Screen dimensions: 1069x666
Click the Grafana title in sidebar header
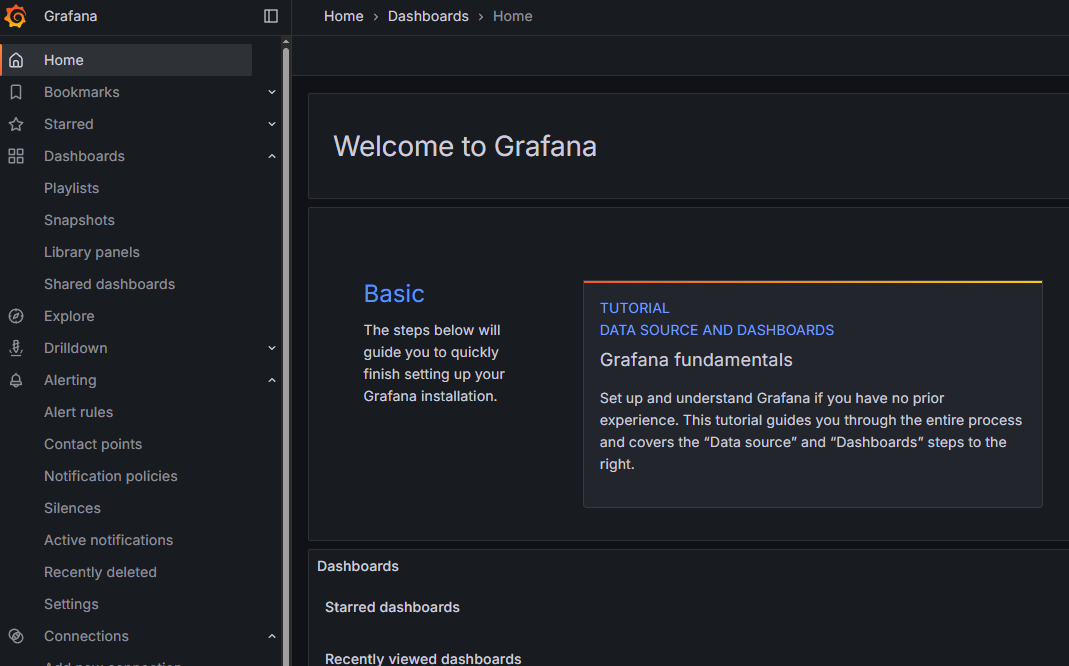click(x=71, y=16)
